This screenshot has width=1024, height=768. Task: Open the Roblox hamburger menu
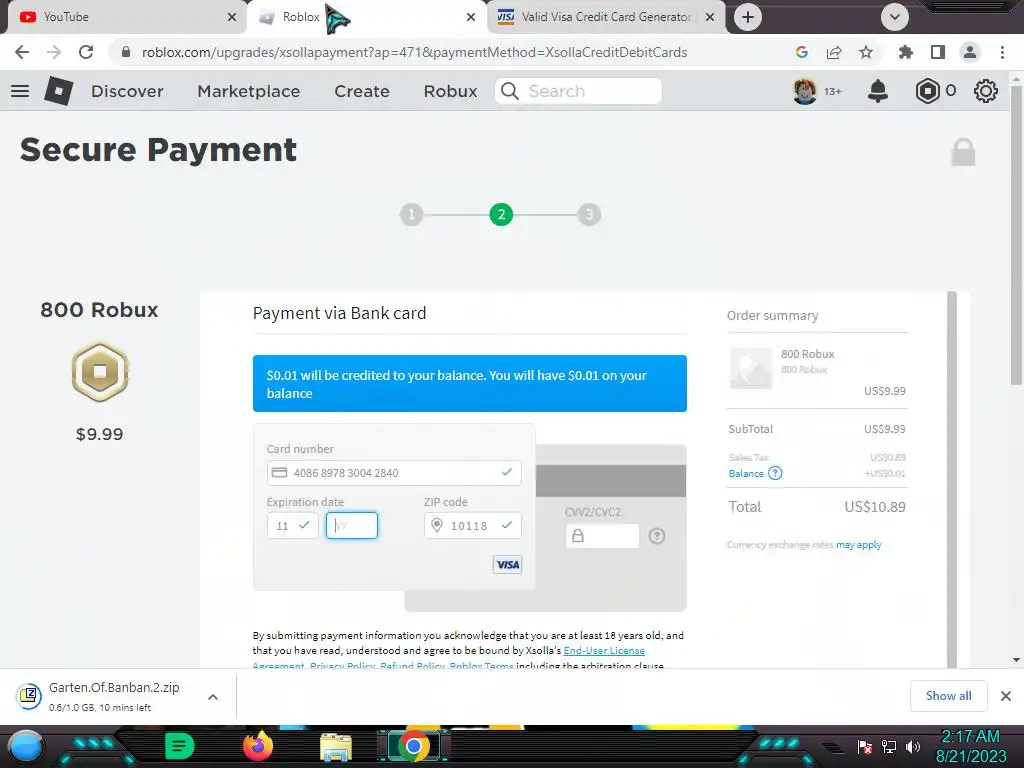(20, 91)
